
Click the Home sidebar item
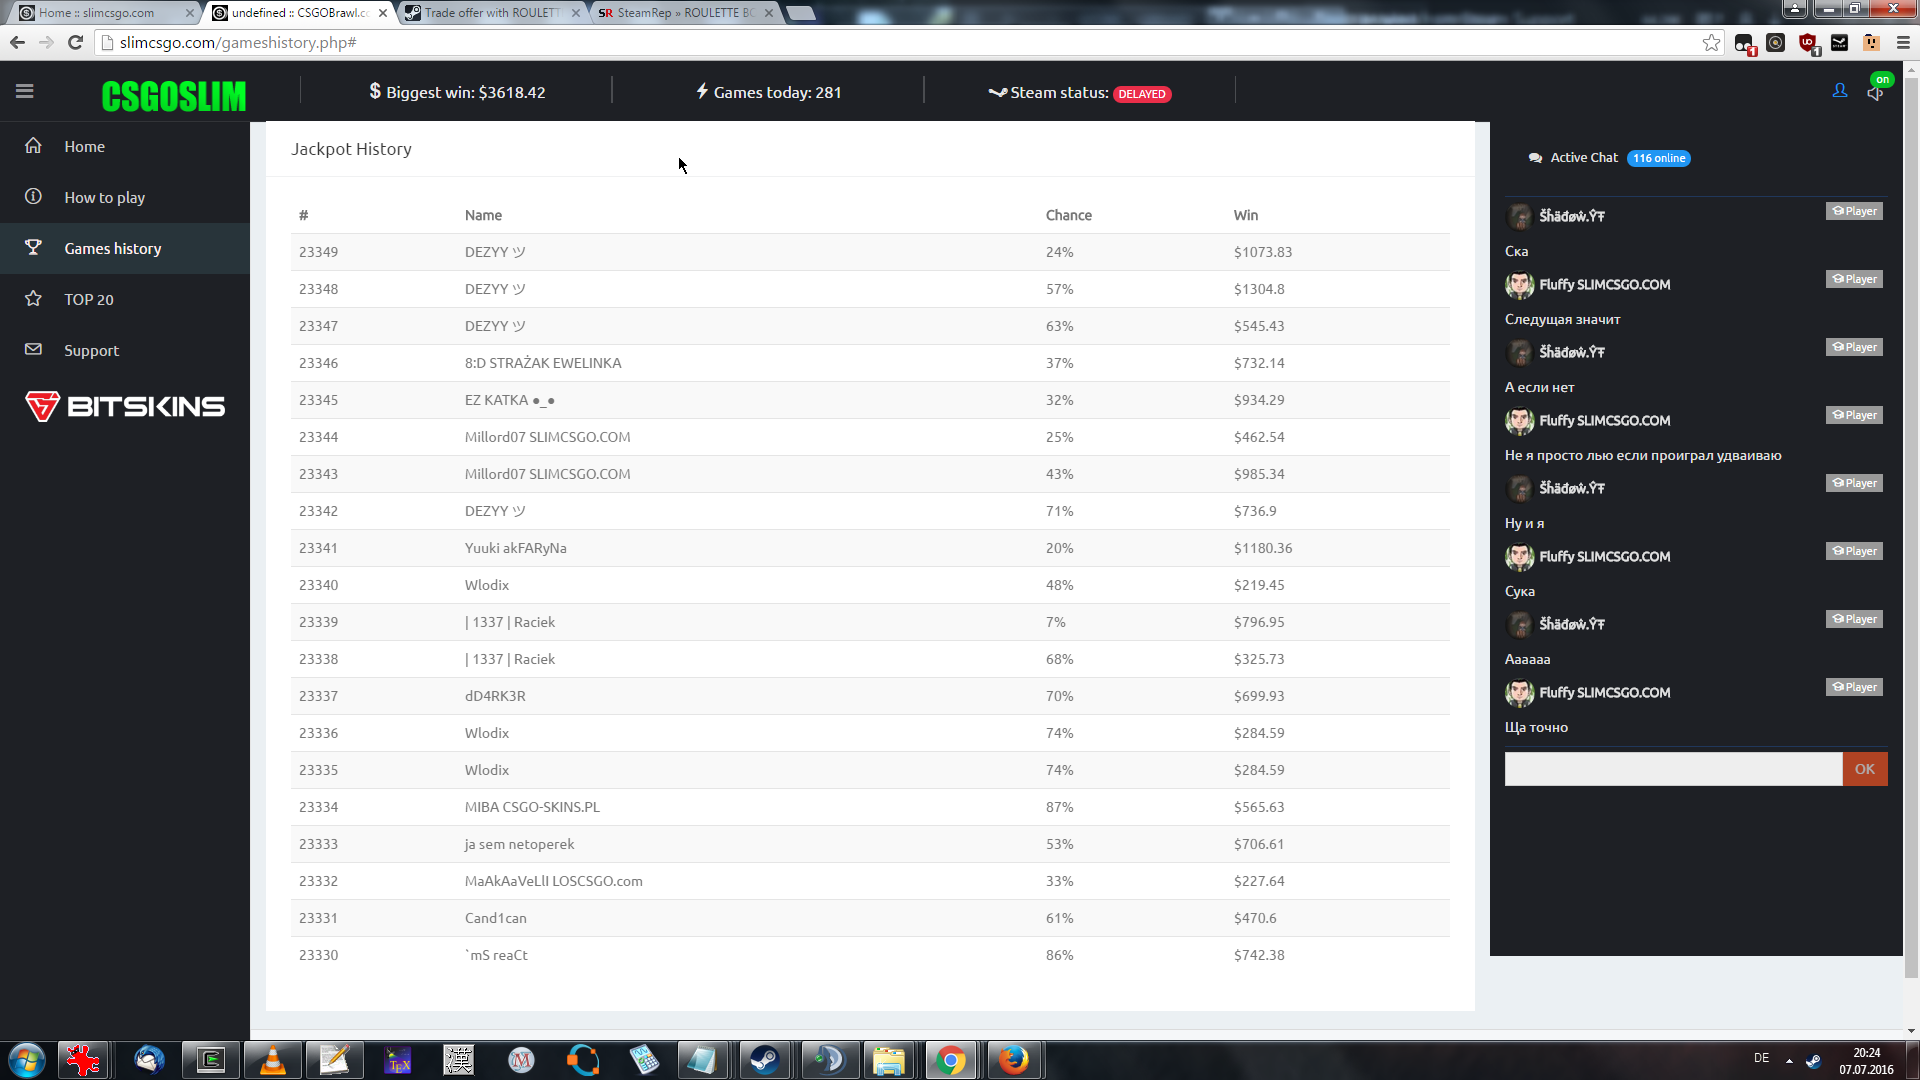[x=84, y=147]
